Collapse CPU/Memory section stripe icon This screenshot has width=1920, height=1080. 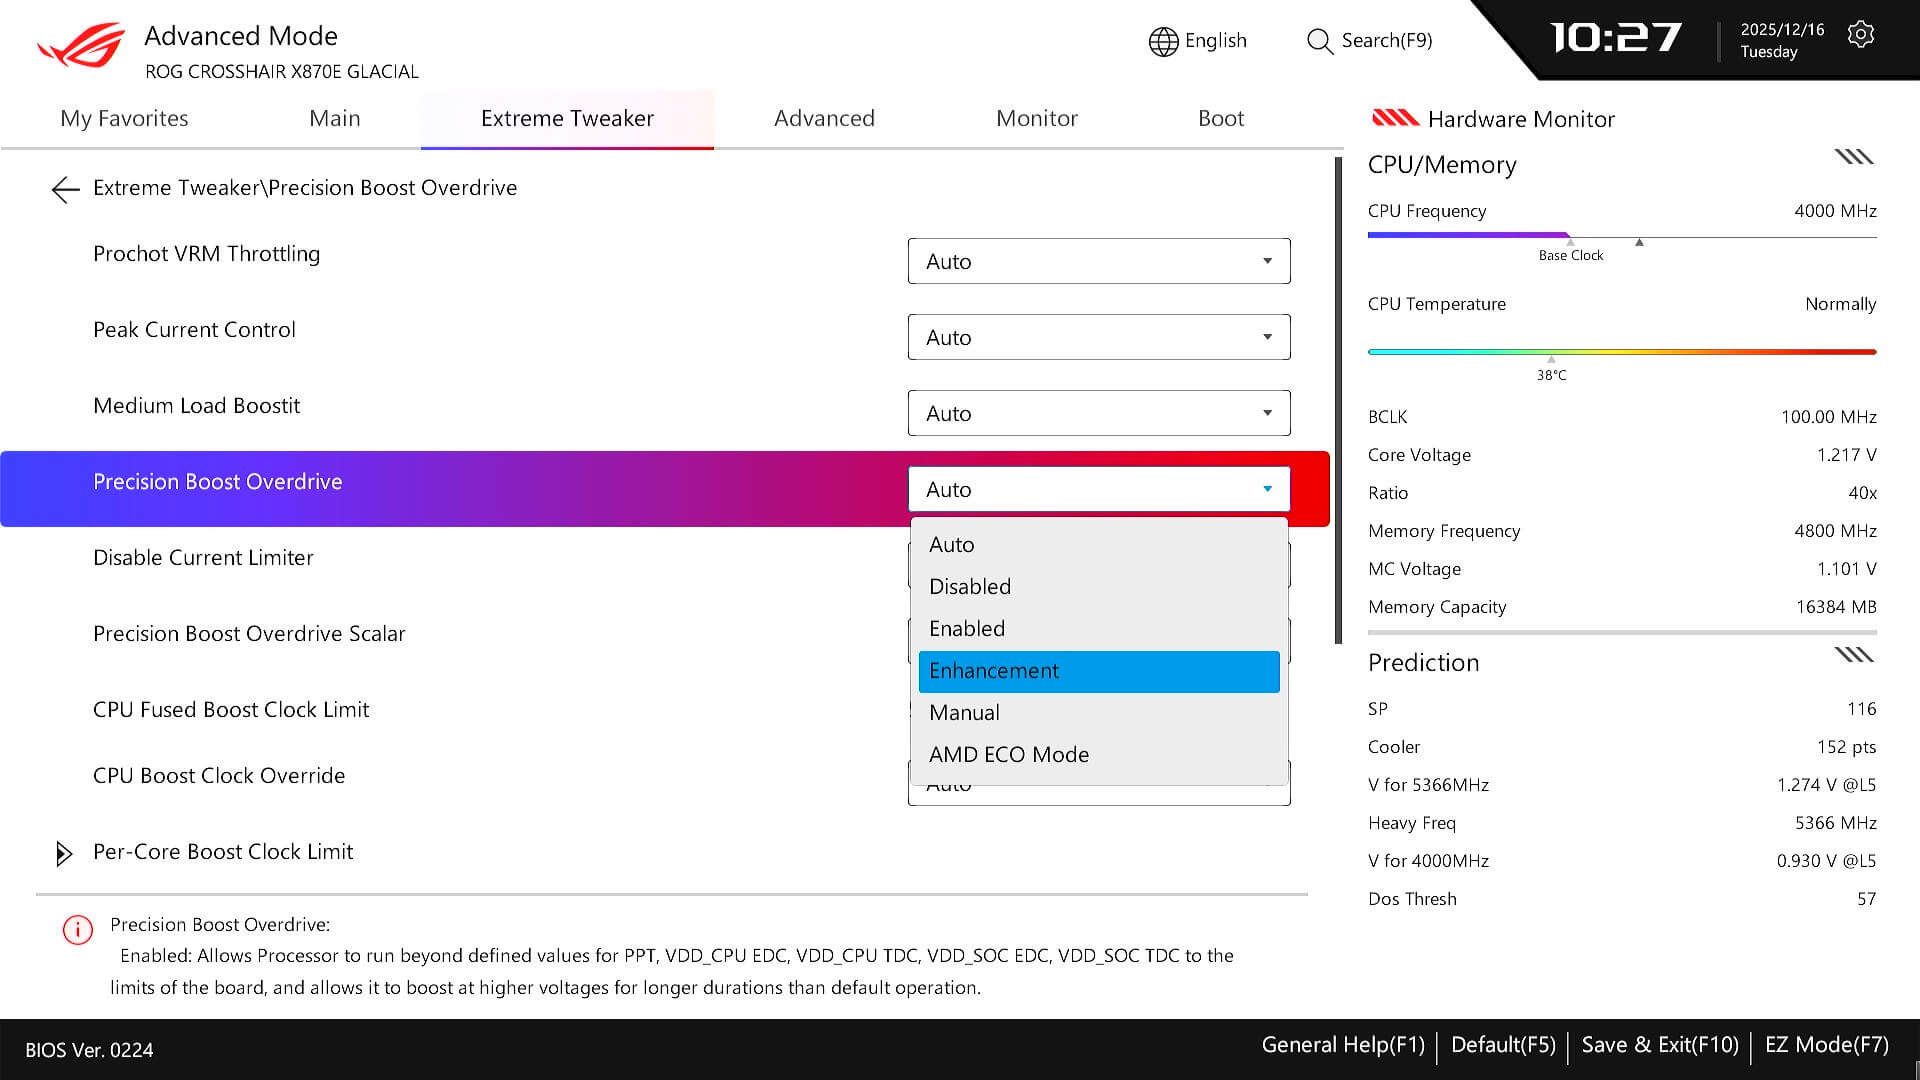(x=1853, y=157)
